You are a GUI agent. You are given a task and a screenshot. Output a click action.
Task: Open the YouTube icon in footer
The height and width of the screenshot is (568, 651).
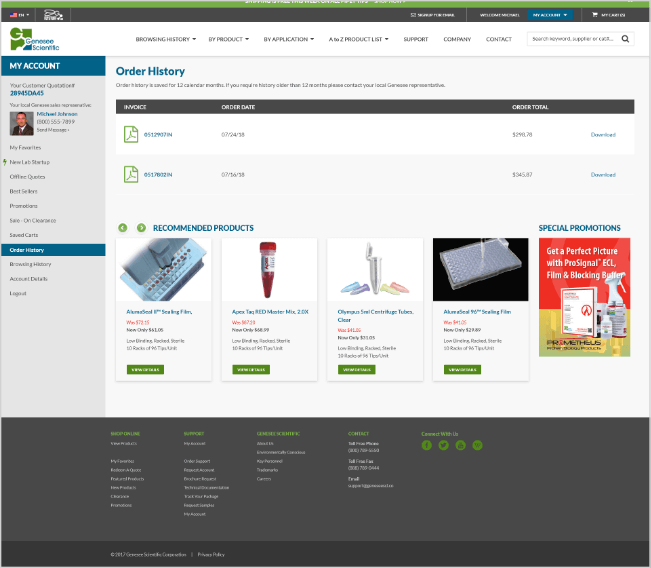(x=460, y=445)
